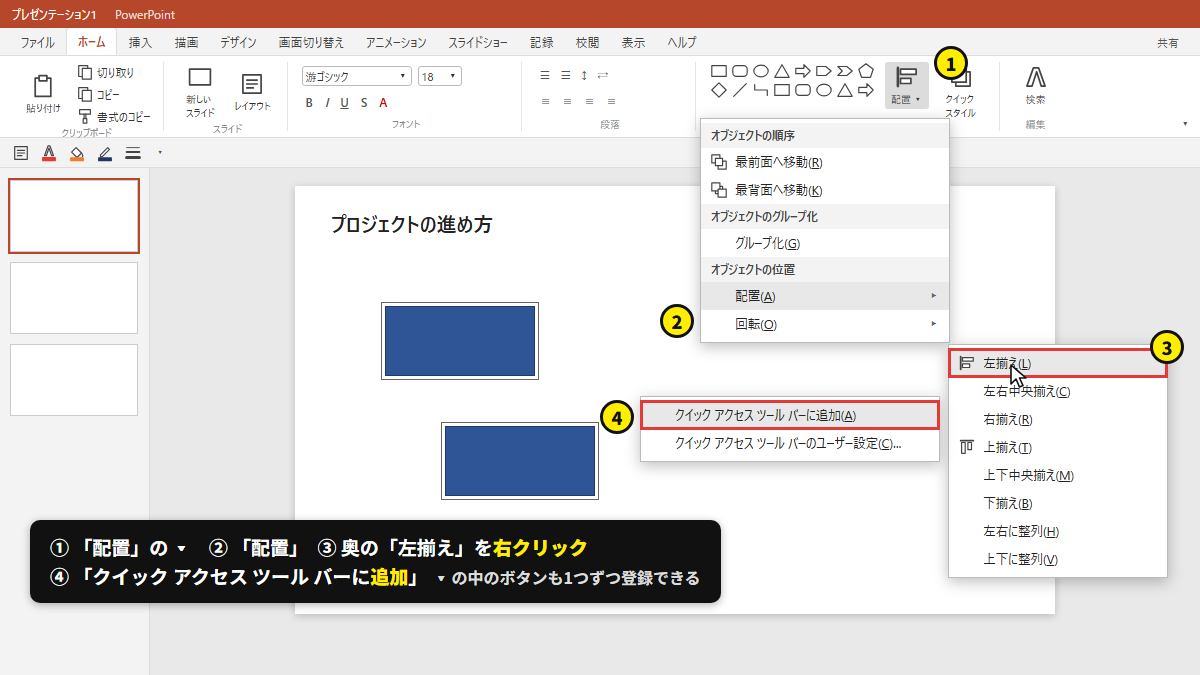Switch to the 描画 tab
This screenshot has width=1200, height=675.
point(186,42)
